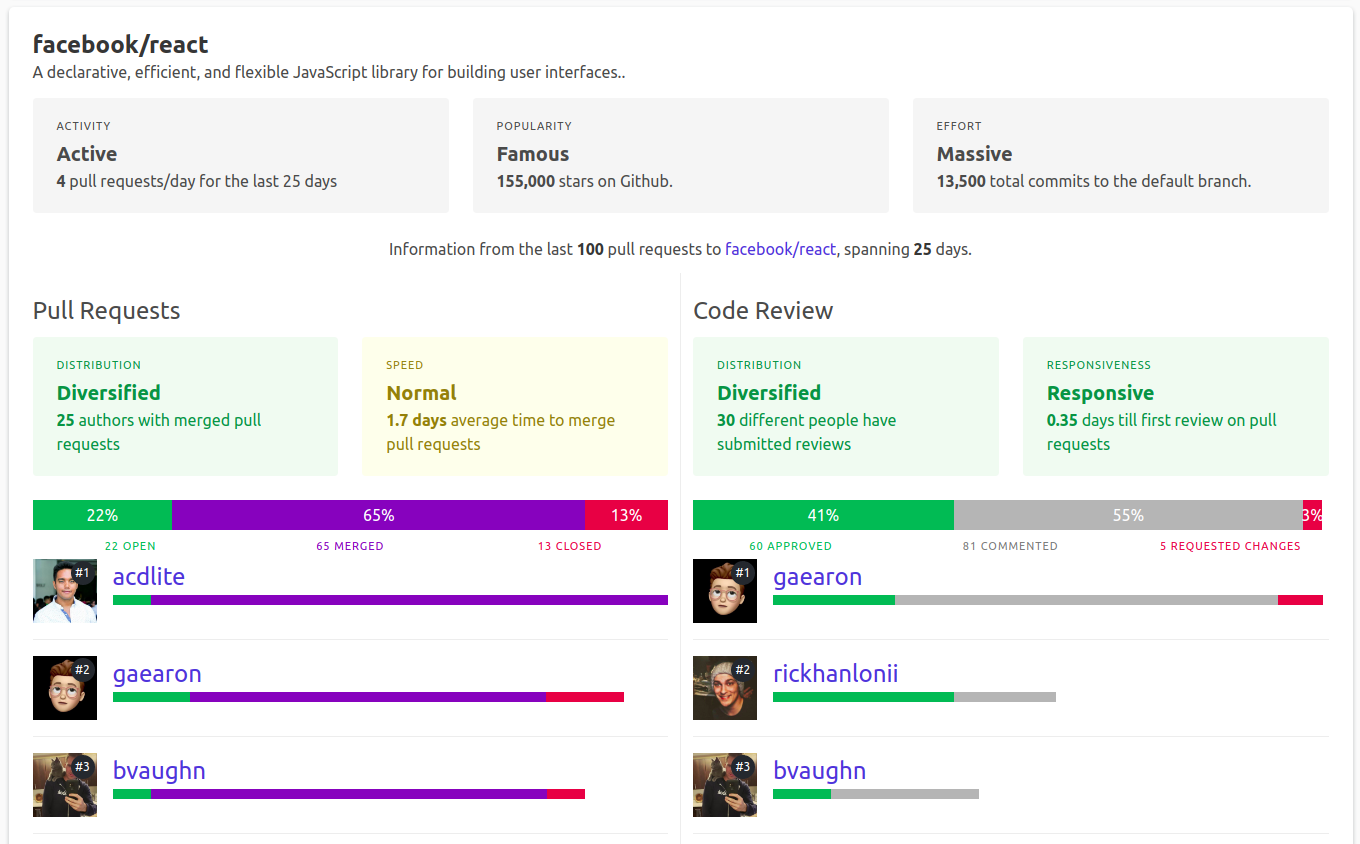This screenshot has width=1360, height=844.
Task: Open rickhanlonii's name link
Action: pyautogui.click(x=835, y=674)
